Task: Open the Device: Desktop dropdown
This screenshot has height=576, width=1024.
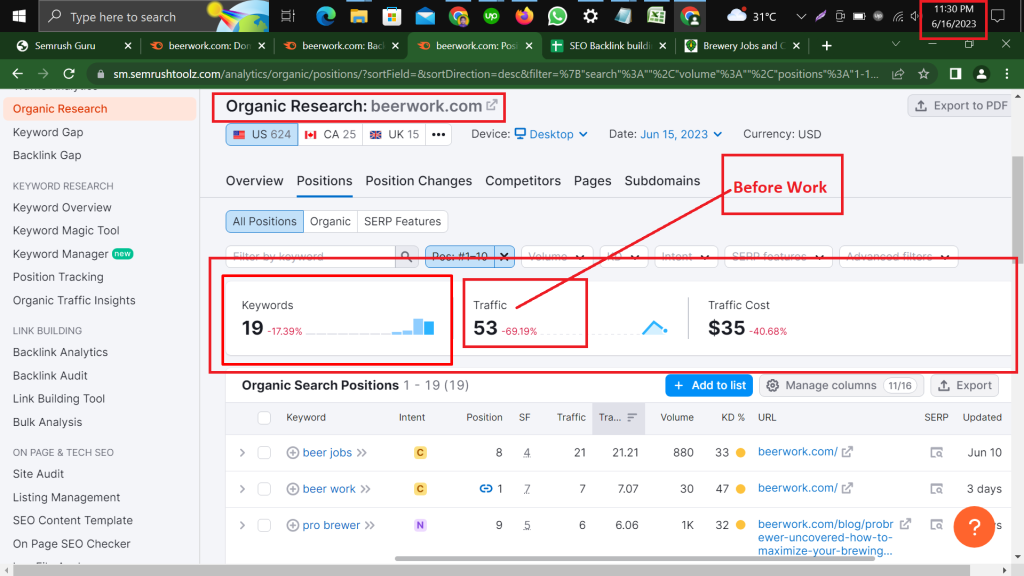Action: coord(551,135)
